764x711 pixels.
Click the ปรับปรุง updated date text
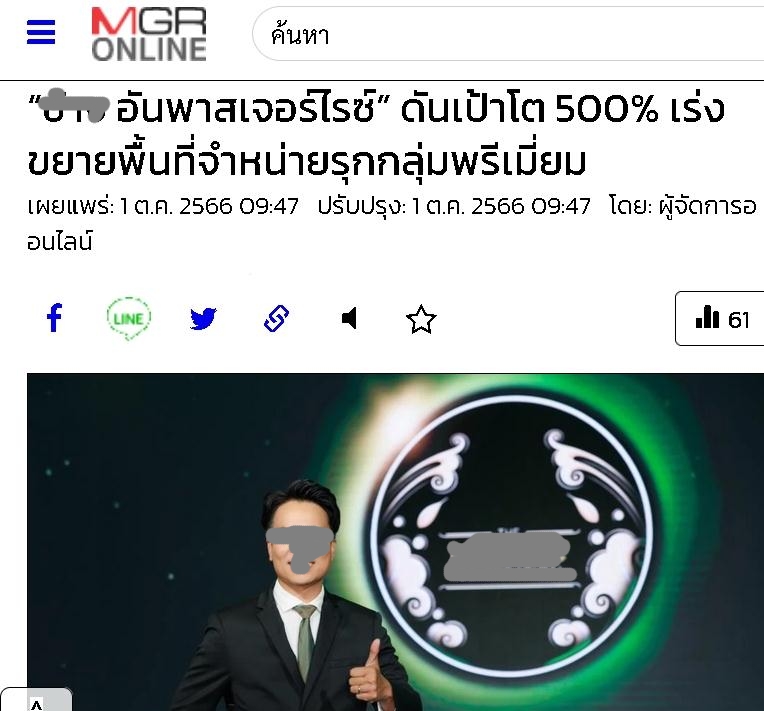click(x=454, y=206)
